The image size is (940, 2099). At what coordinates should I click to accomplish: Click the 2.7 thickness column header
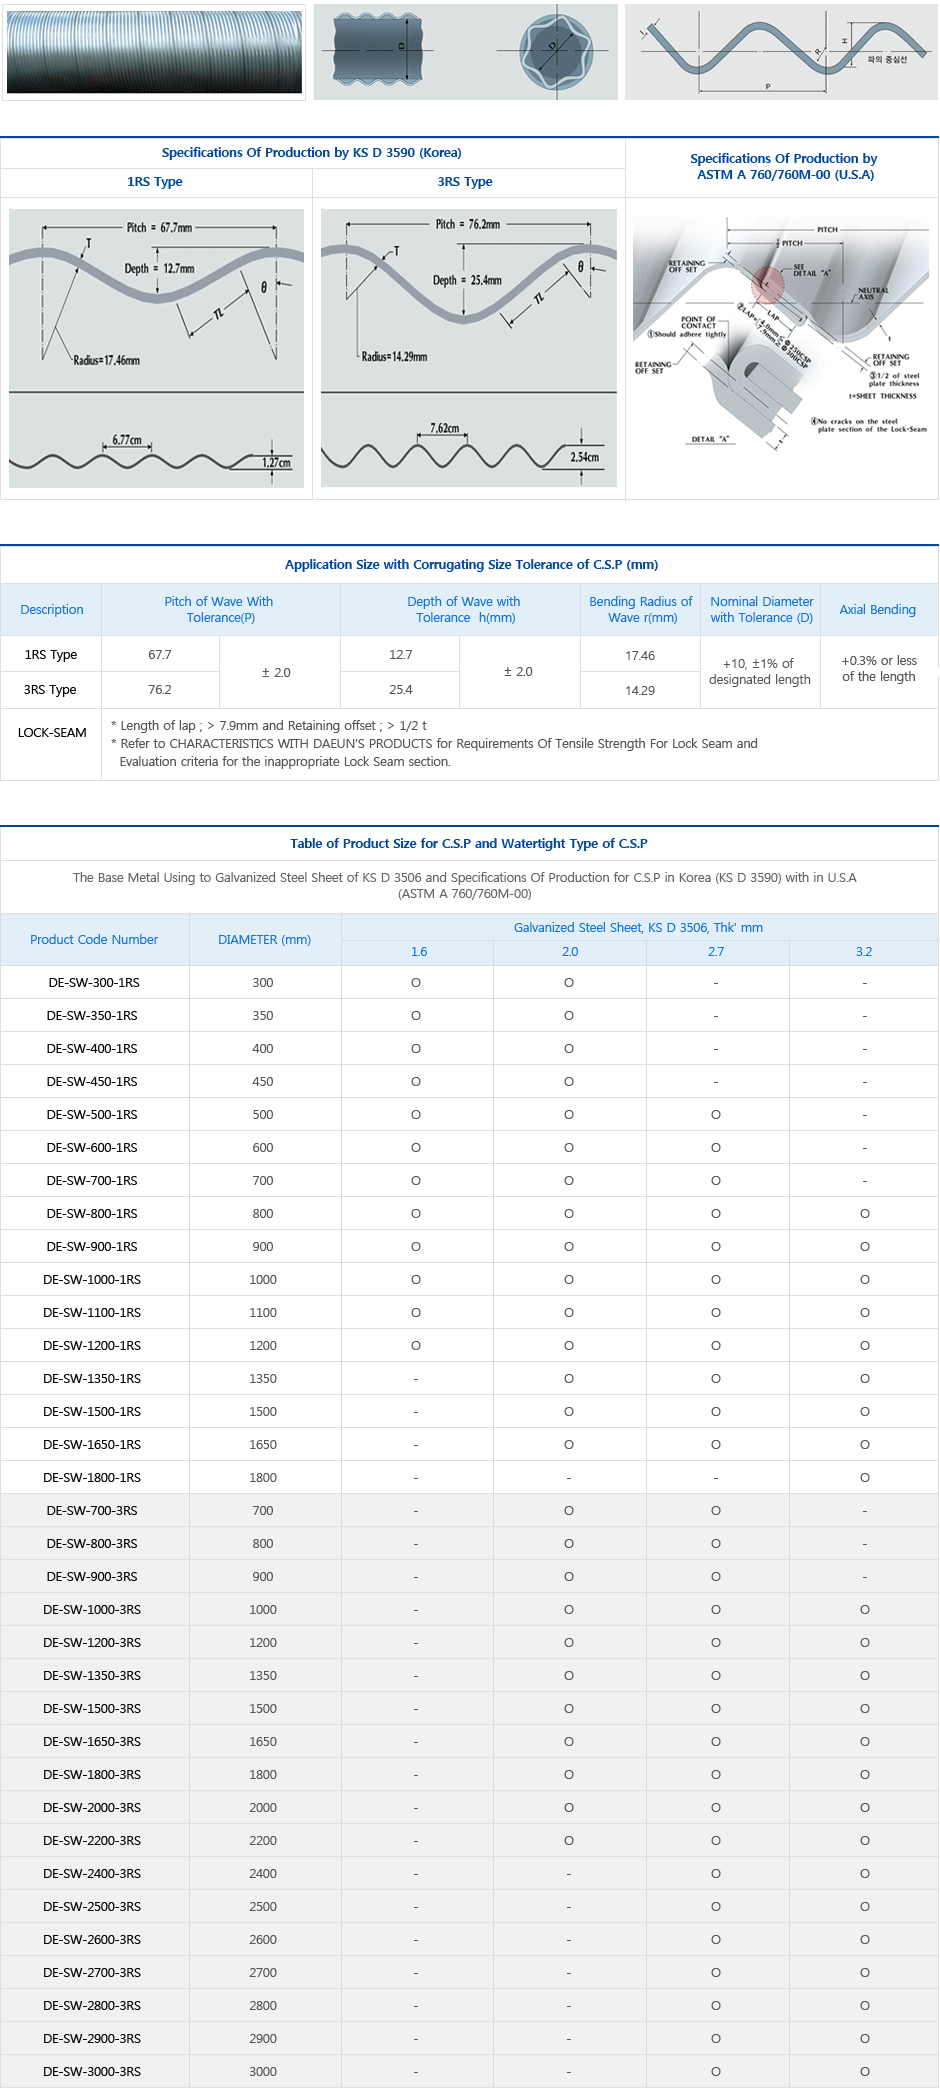[716, 952]
